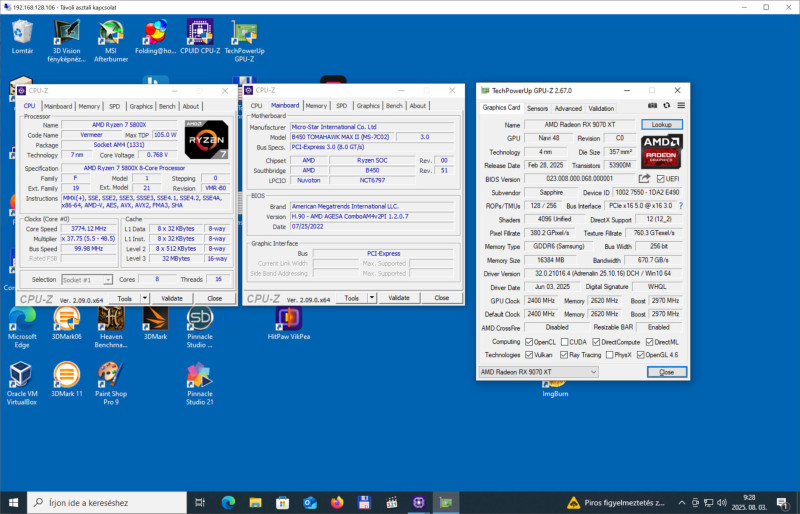Expand Tools dropdown arrow in CPU window

pyautogui.click(x=145, y=298)
